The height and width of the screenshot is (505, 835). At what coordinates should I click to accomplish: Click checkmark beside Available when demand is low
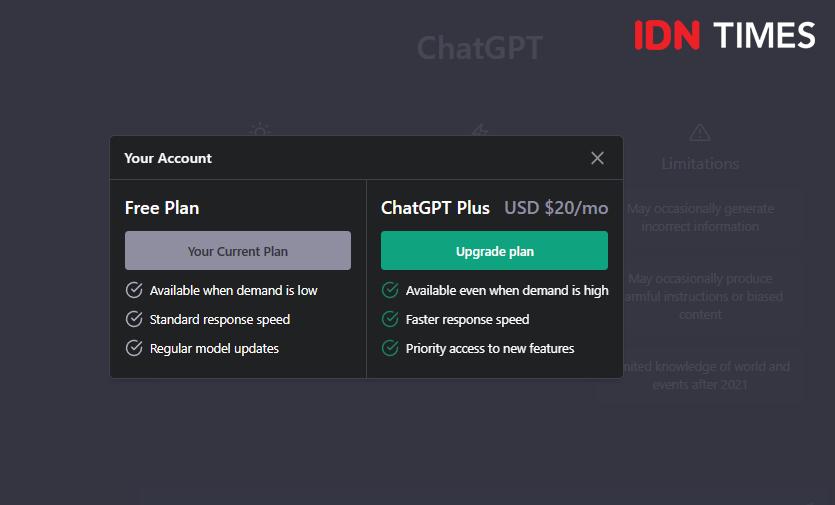coord(134,290)
